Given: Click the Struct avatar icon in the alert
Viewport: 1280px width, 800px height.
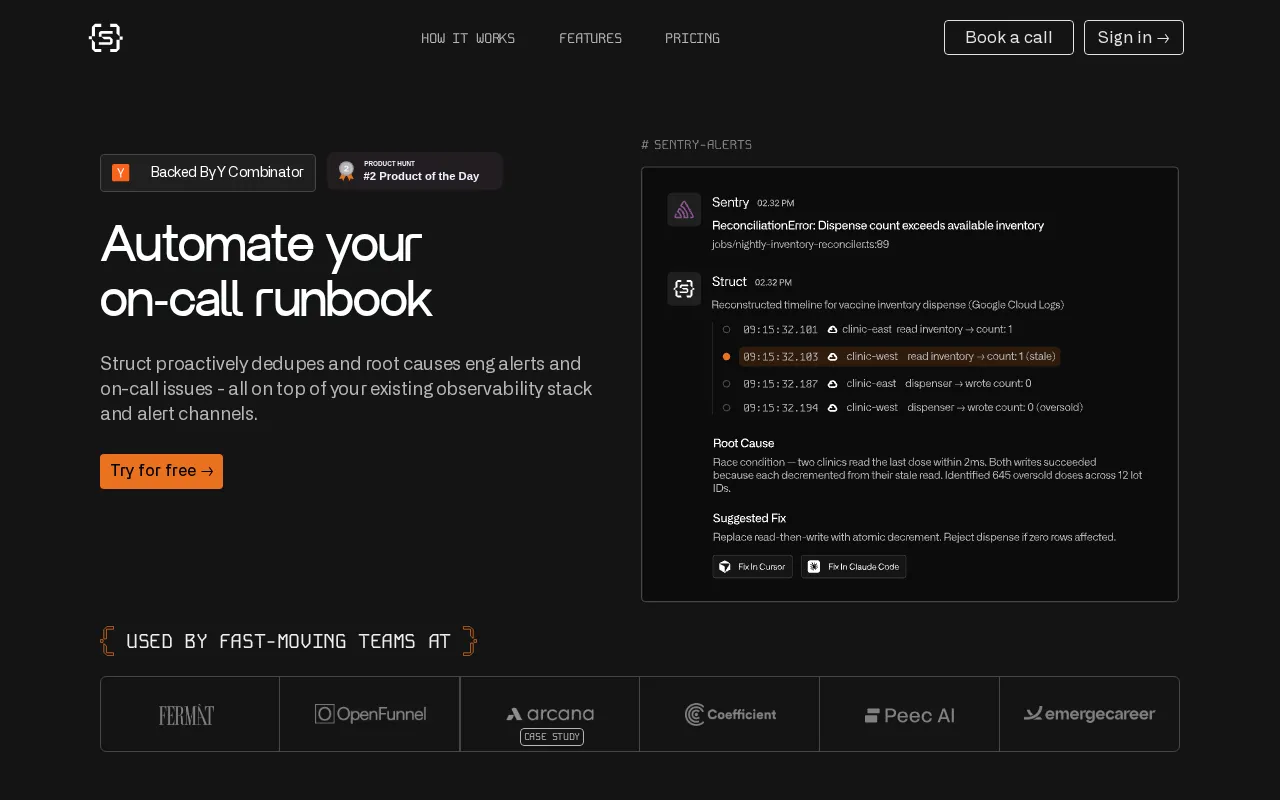Looking at the screenshot, I should coord(684,289).
